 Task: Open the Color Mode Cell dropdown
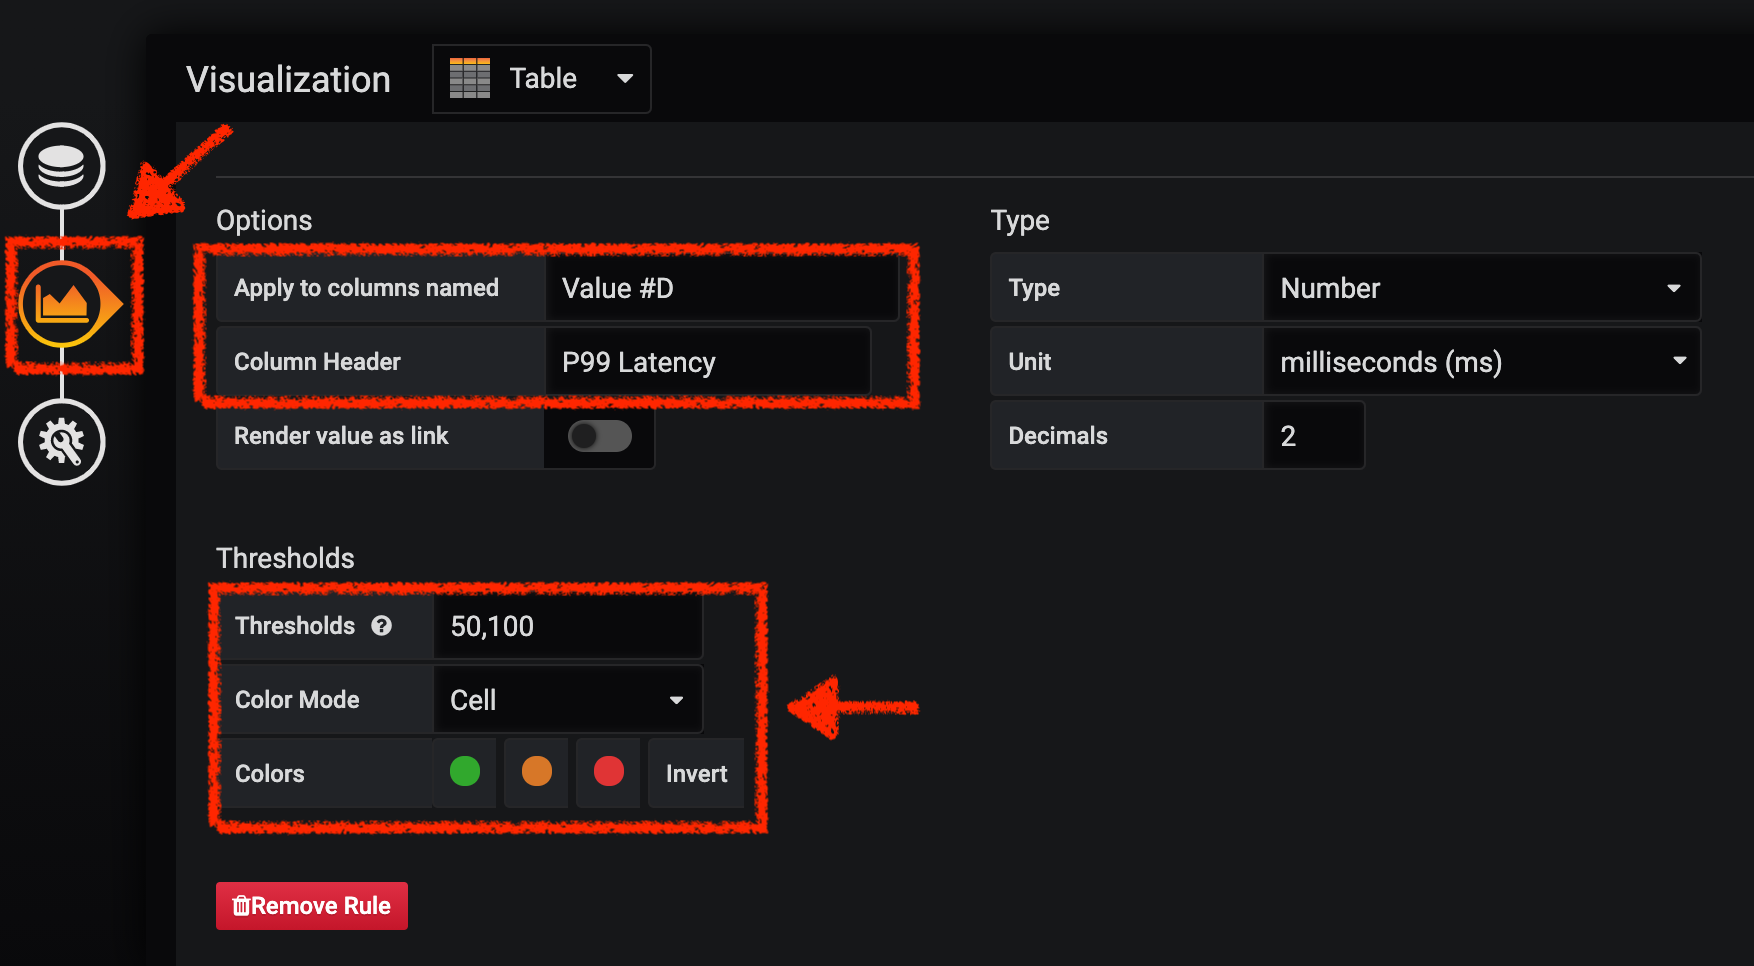tap(568, 700)
